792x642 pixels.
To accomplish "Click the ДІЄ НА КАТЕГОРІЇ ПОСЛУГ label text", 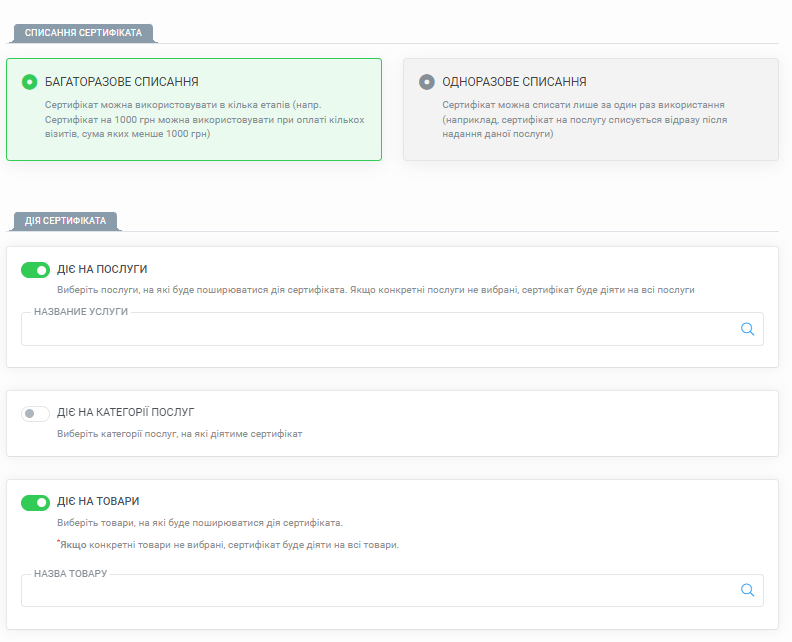I will pyautogui.click(x=125, y=412).
